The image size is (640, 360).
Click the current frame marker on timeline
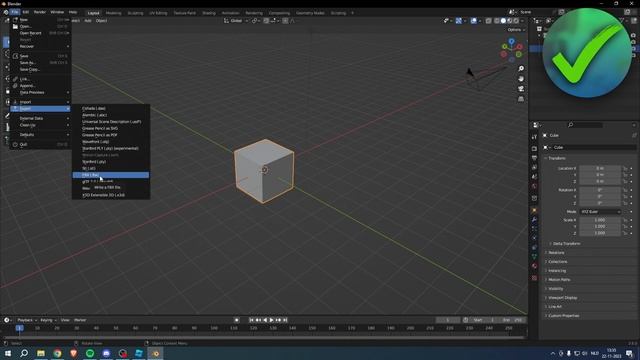(x=19, y=328)
